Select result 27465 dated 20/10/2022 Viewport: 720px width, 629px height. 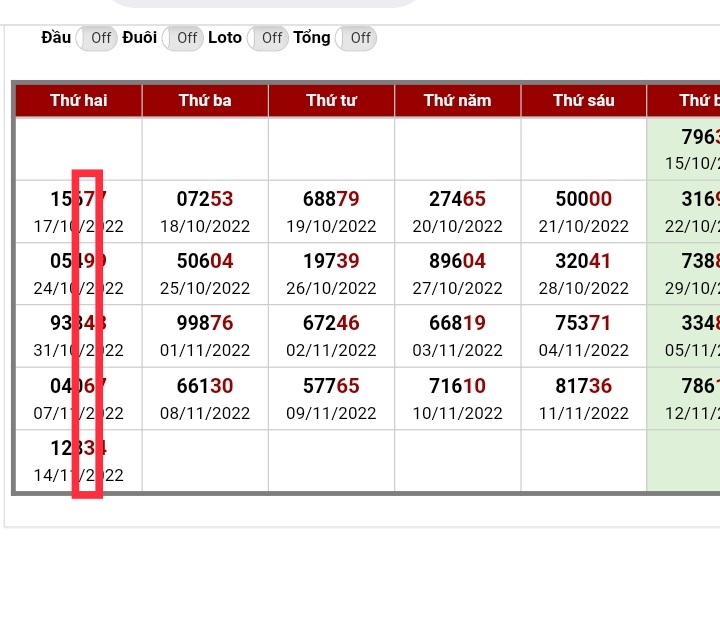[457, 199]
